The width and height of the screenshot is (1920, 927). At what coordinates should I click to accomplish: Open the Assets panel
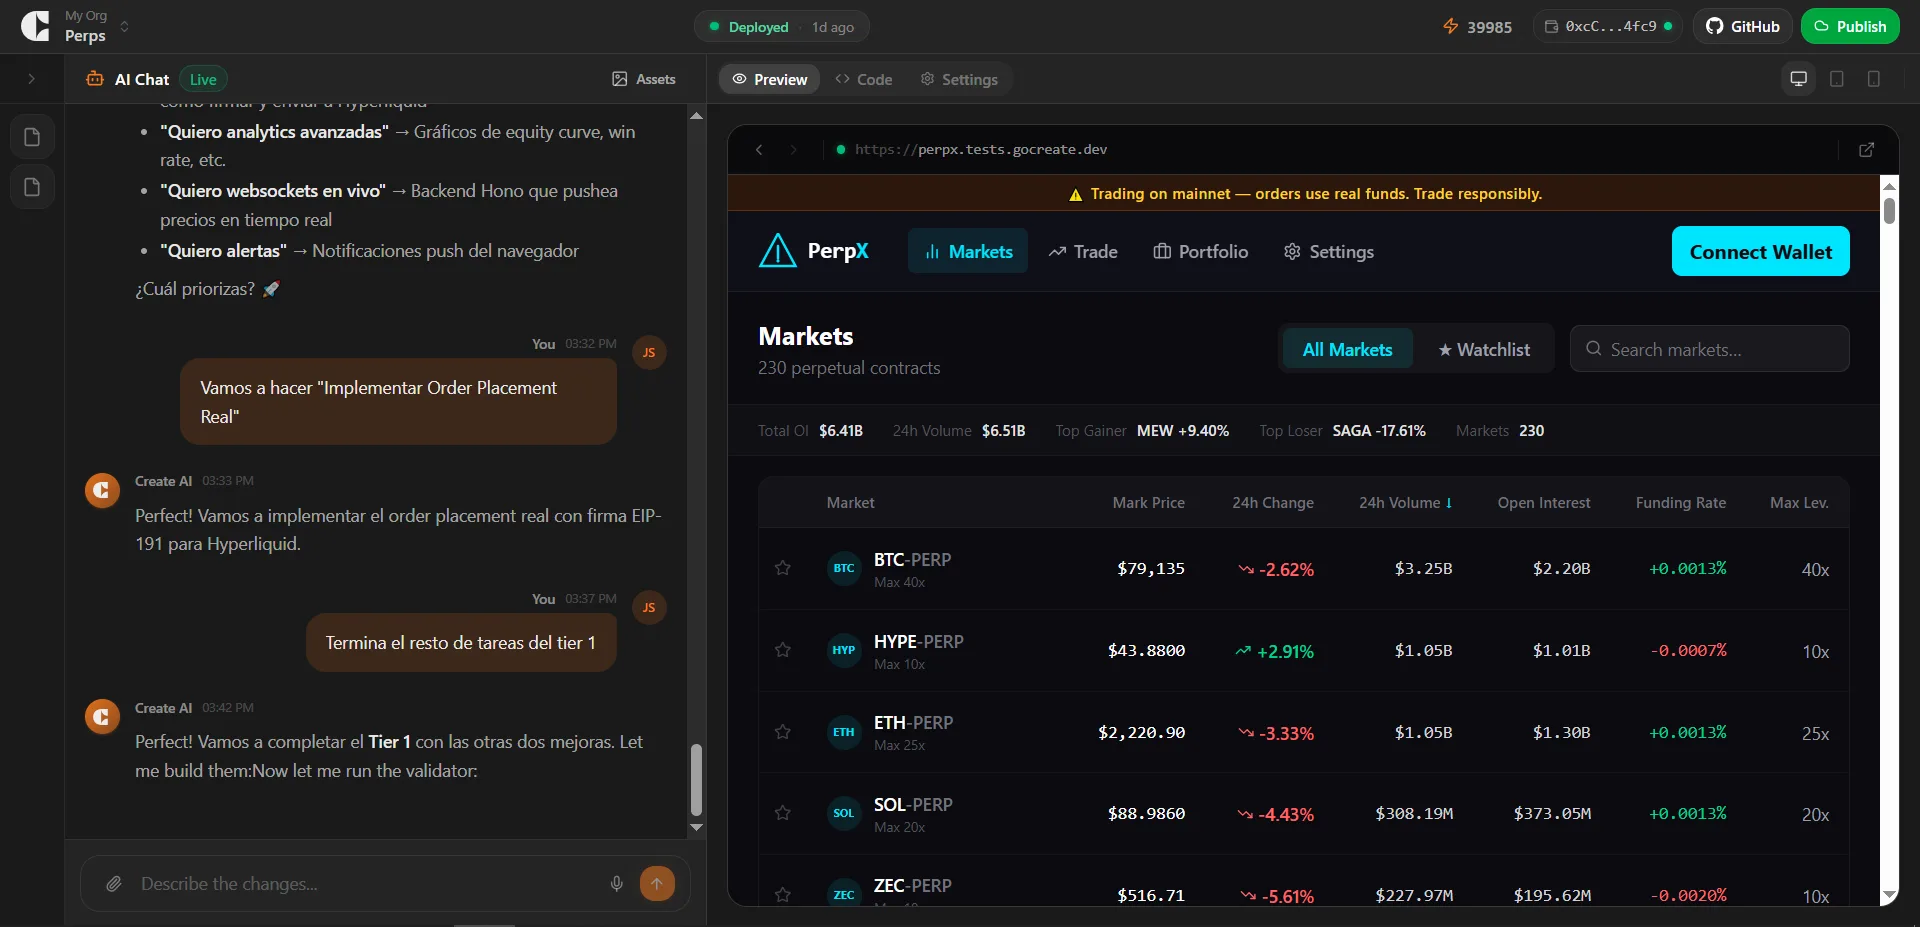click(x=644, y=79)
